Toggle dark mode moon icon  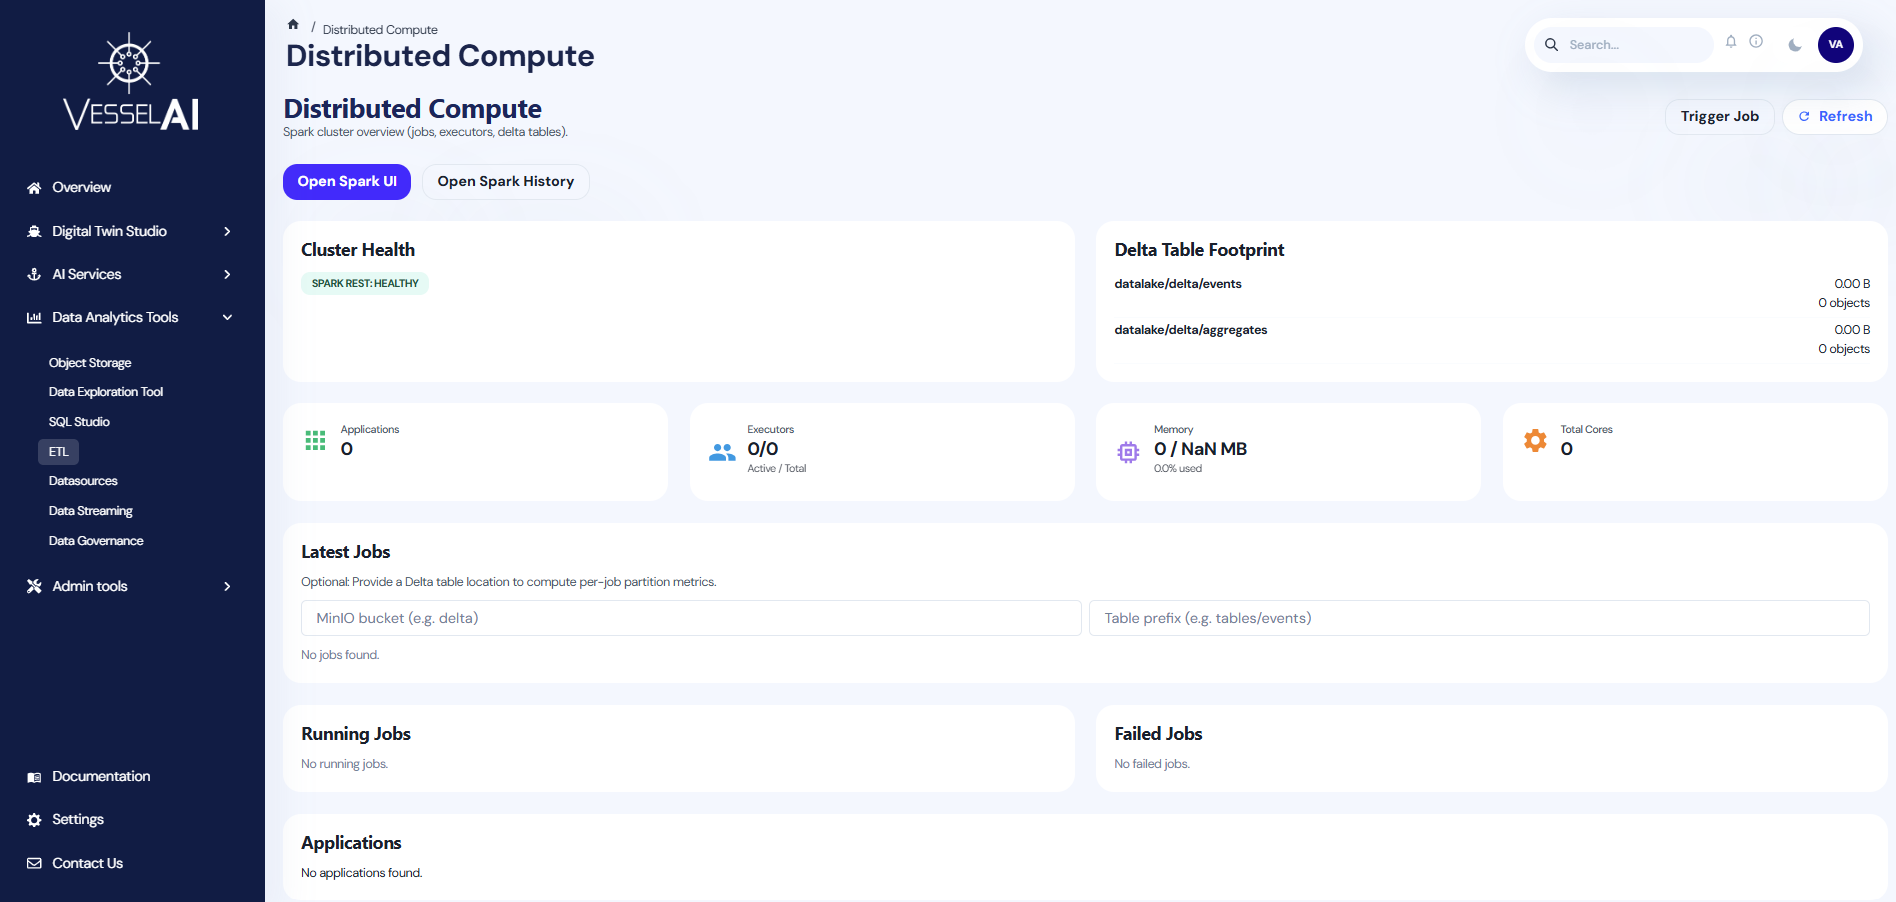click(1795, 45)
